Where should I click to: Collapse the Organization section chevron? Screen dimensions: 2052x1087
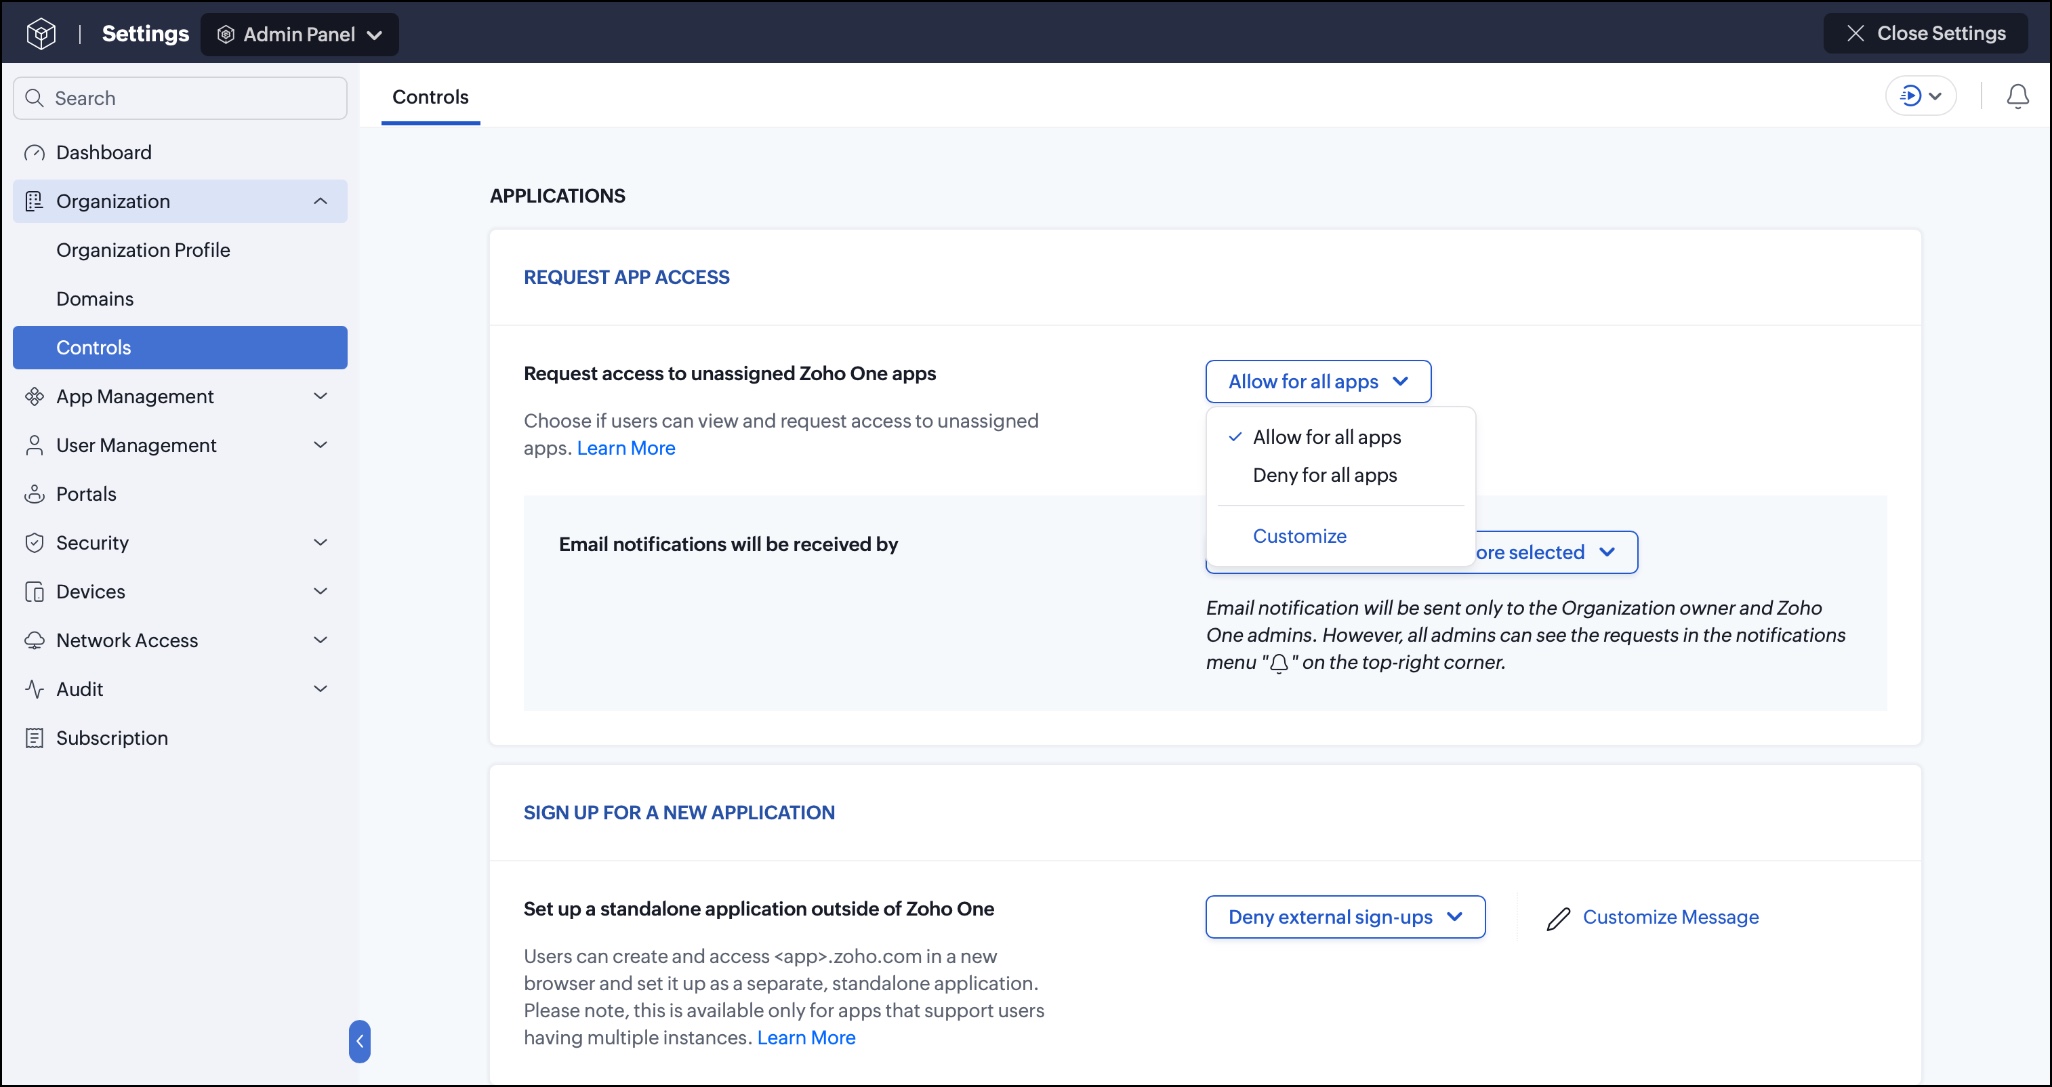coord(320,201)
